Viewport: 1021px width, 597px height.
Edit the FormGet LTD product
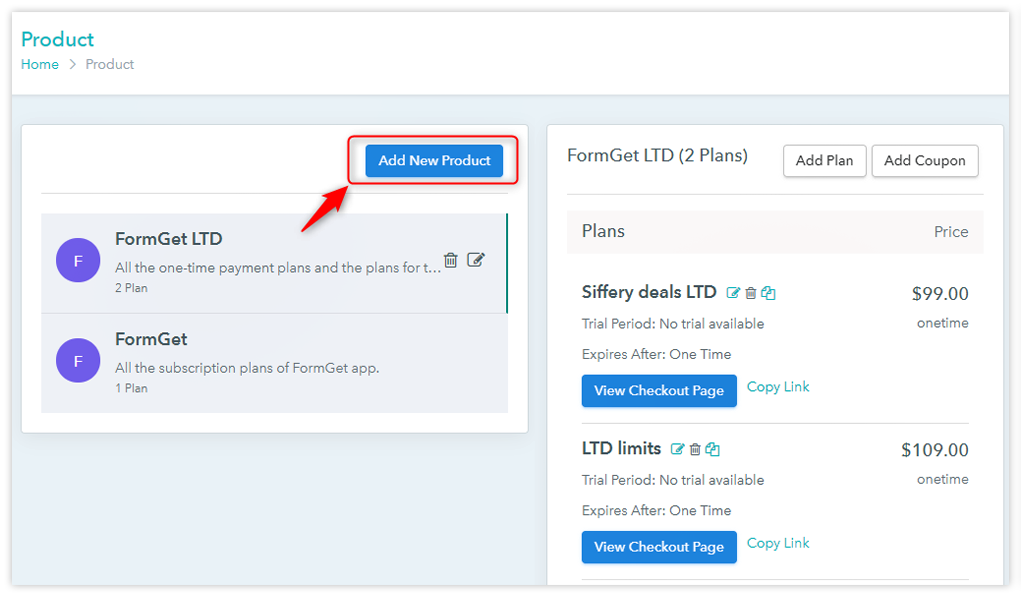tap(476, 259)
